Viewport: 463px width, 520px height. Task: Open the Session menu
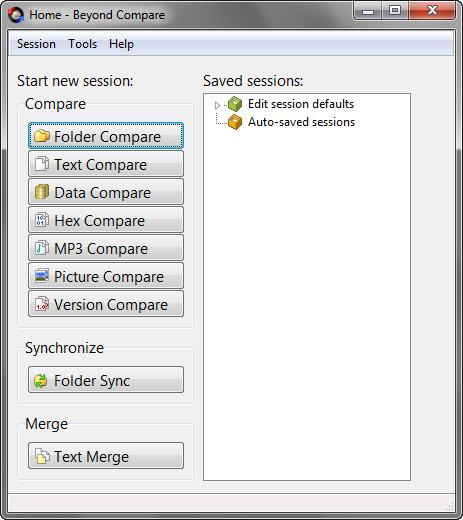point(36,44)
